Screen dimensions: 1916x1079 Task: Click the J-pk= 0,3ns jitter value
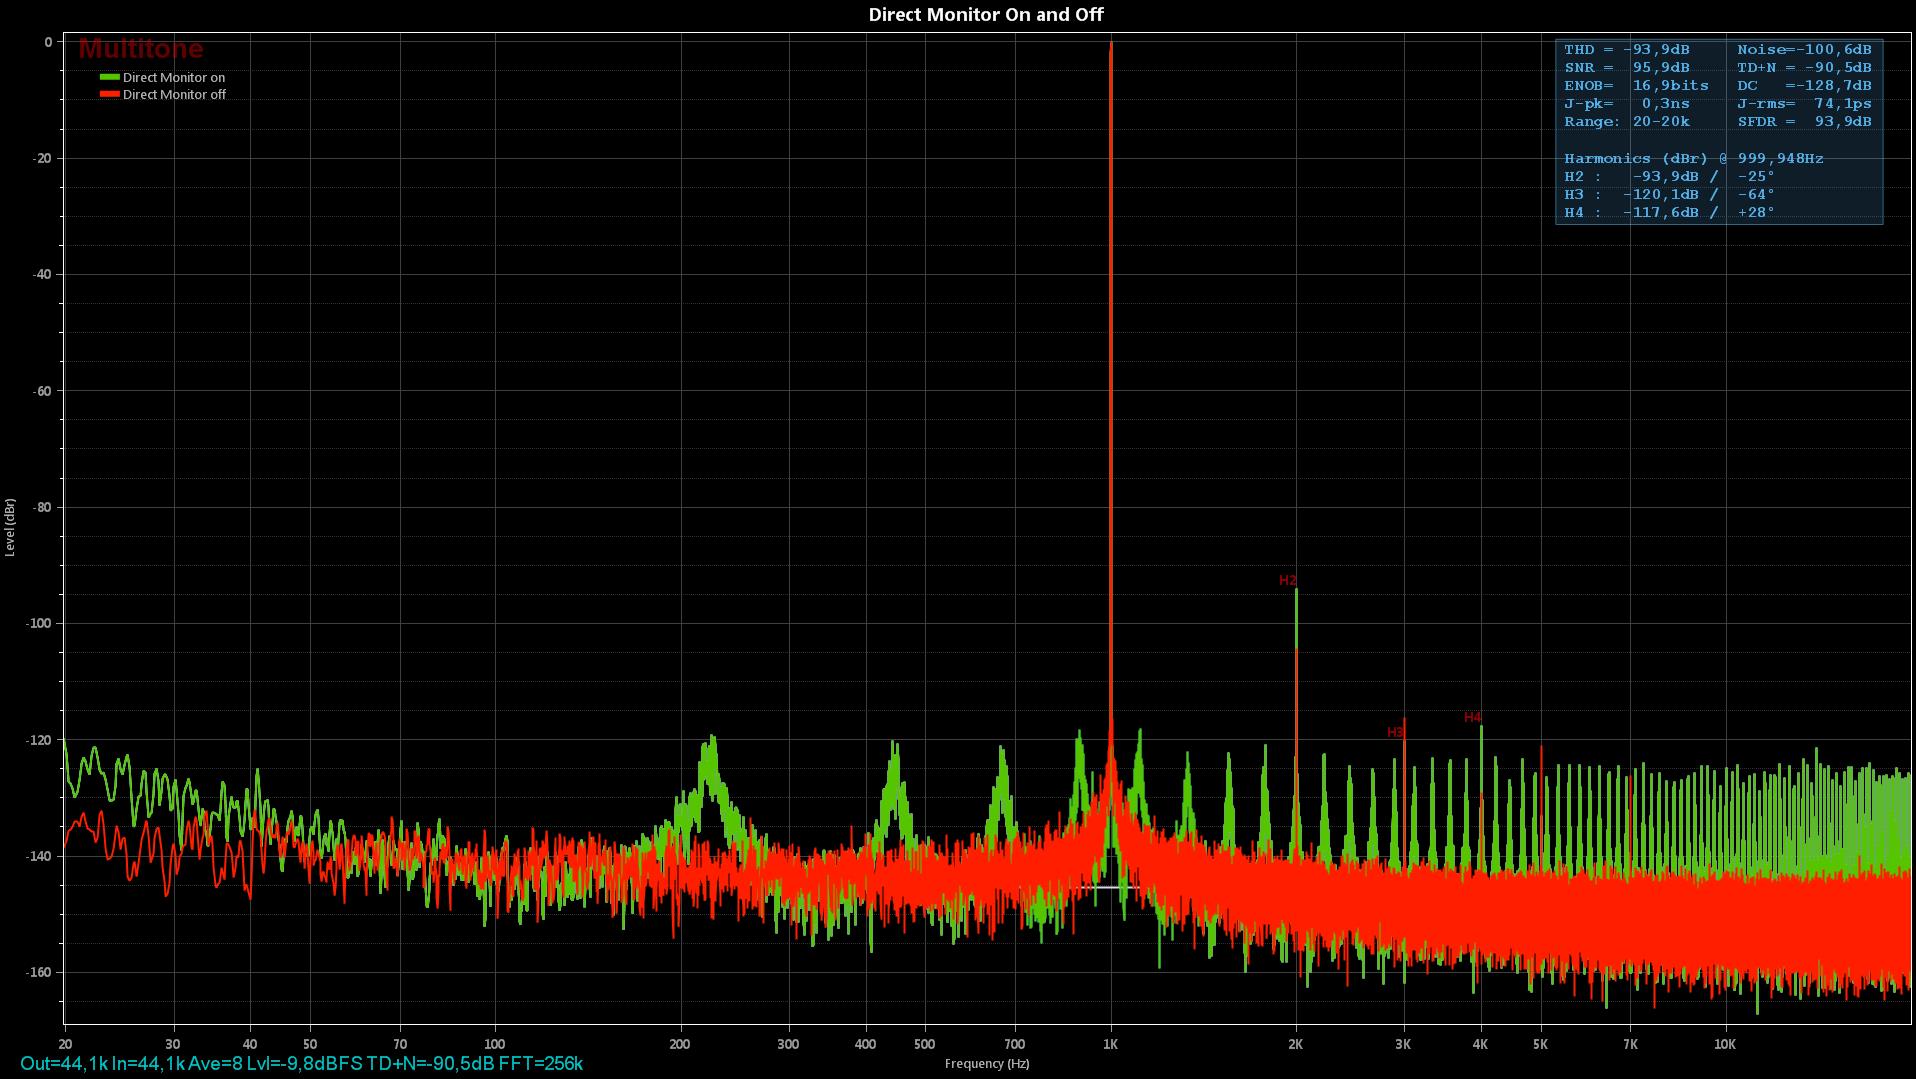(x=1627, y=103)
